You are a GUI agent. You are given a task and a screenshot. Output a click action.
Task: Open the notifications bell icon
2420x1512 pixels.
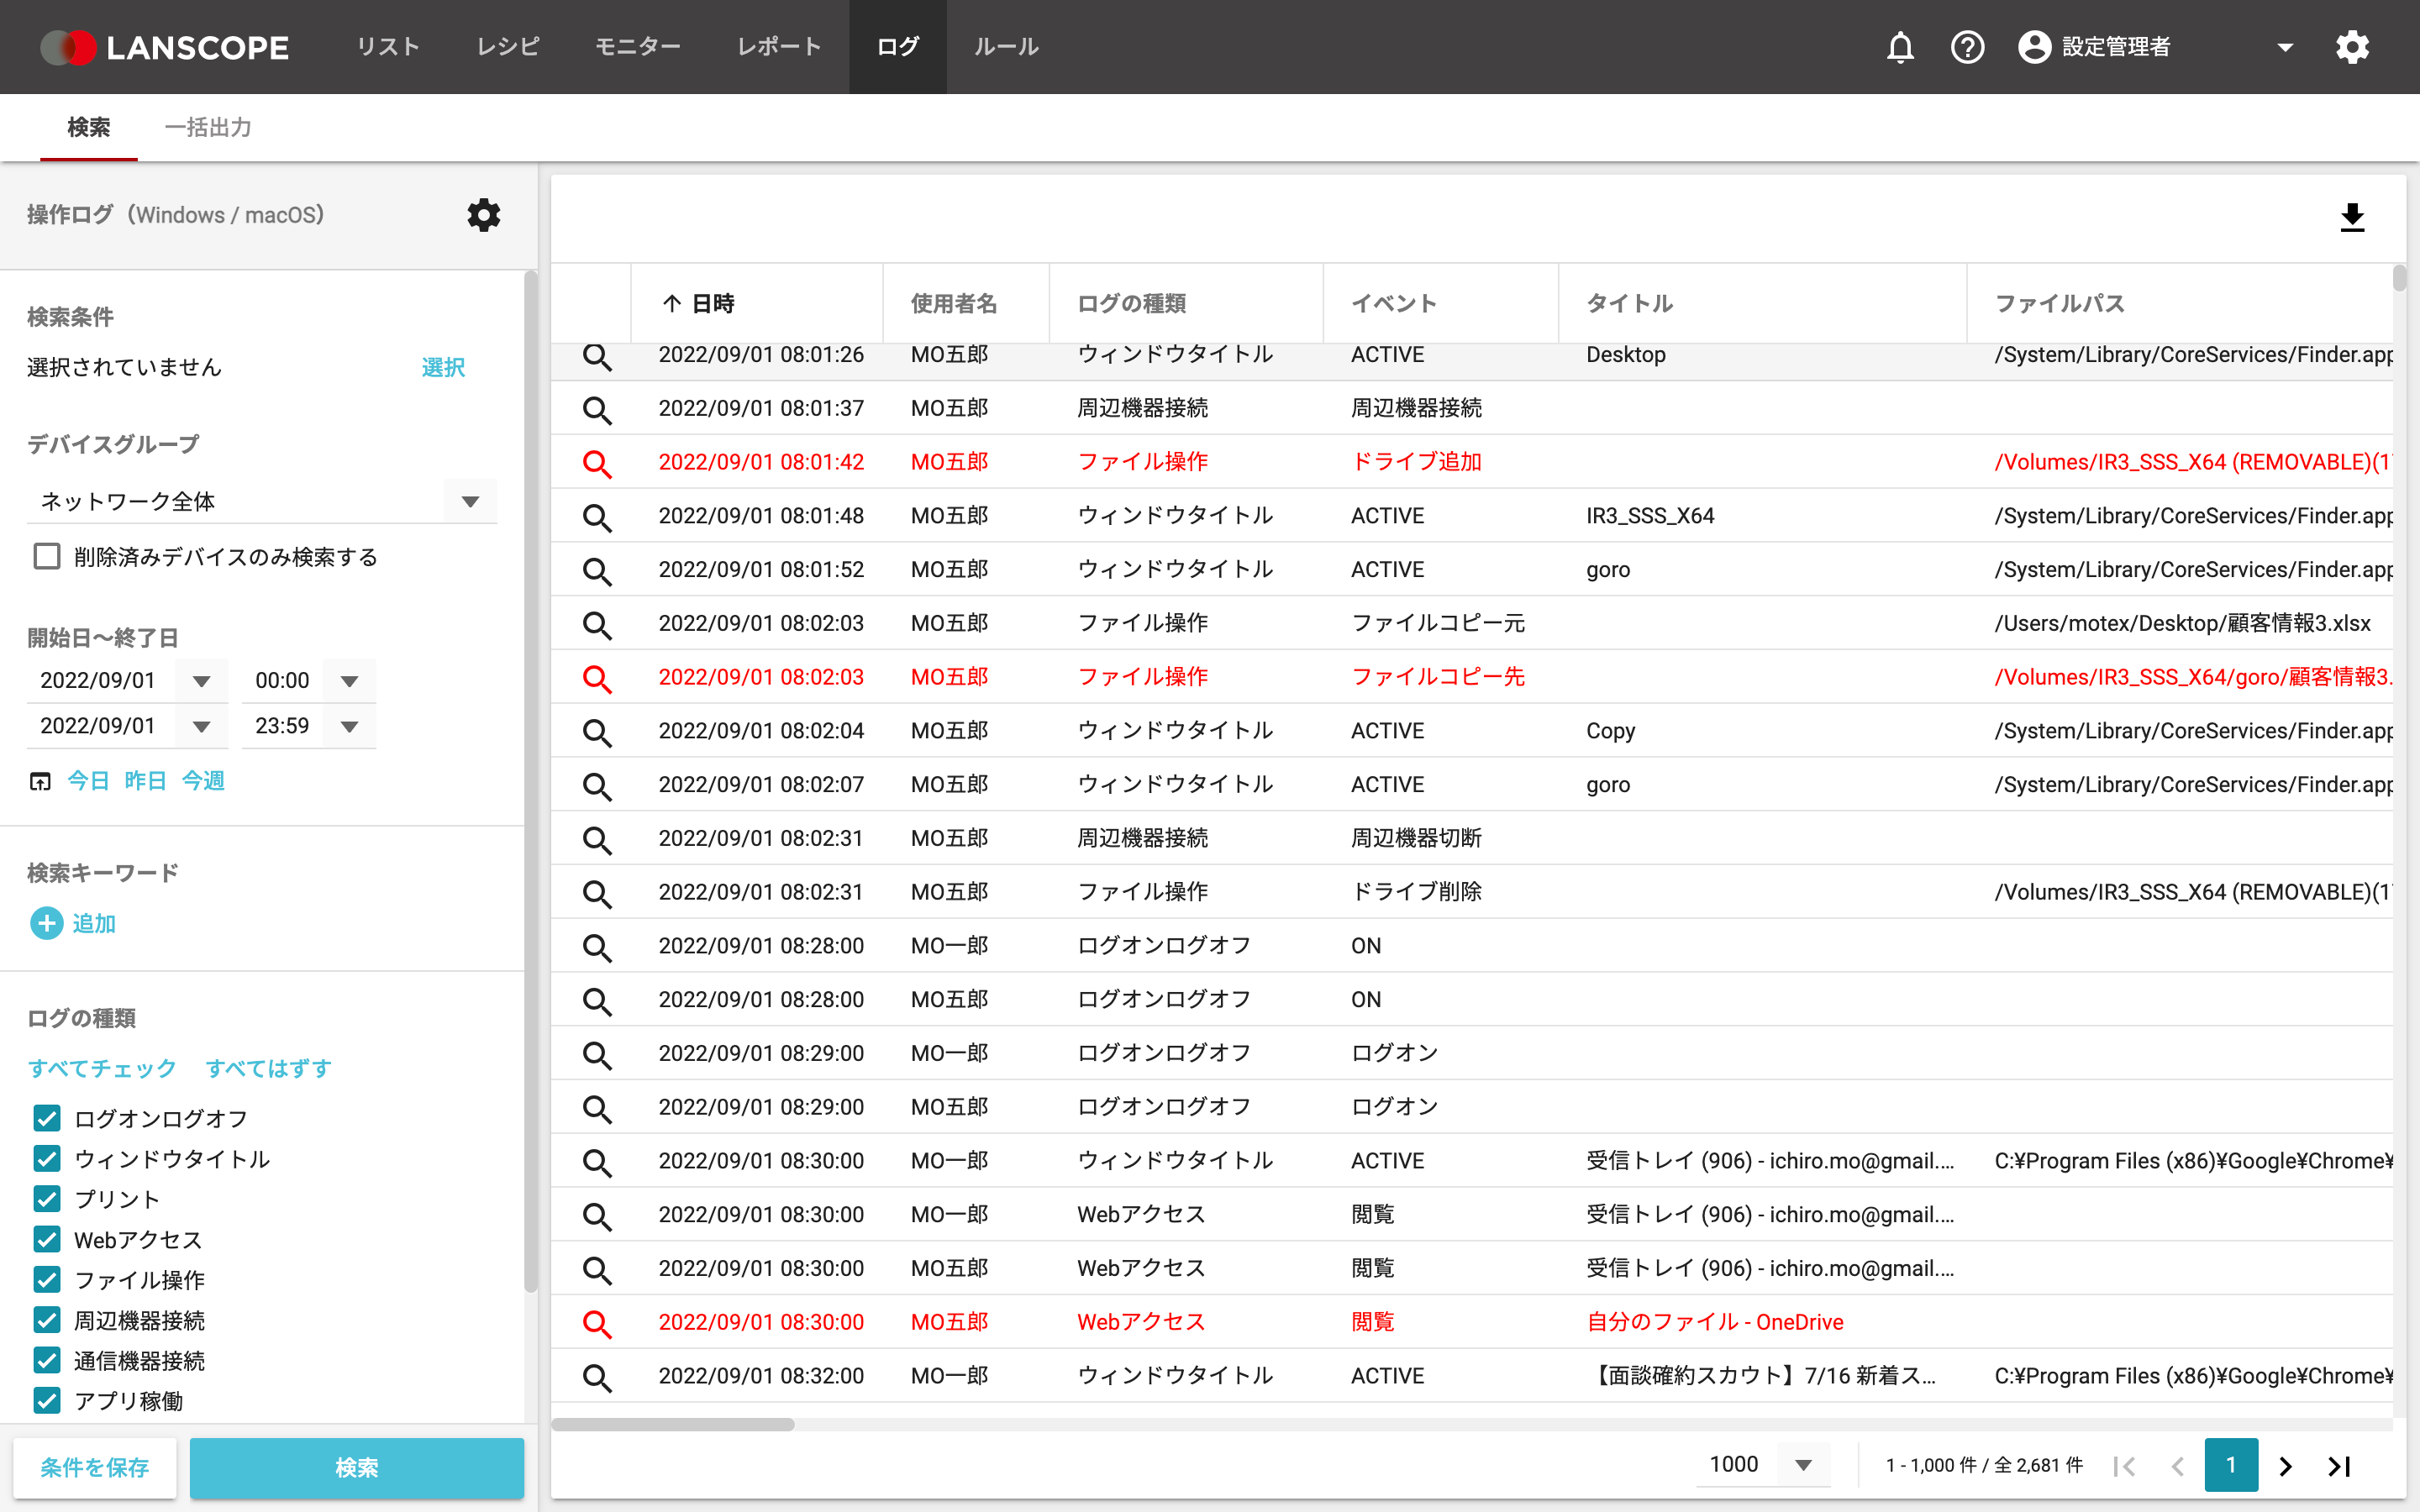(x=1900, y=47)
